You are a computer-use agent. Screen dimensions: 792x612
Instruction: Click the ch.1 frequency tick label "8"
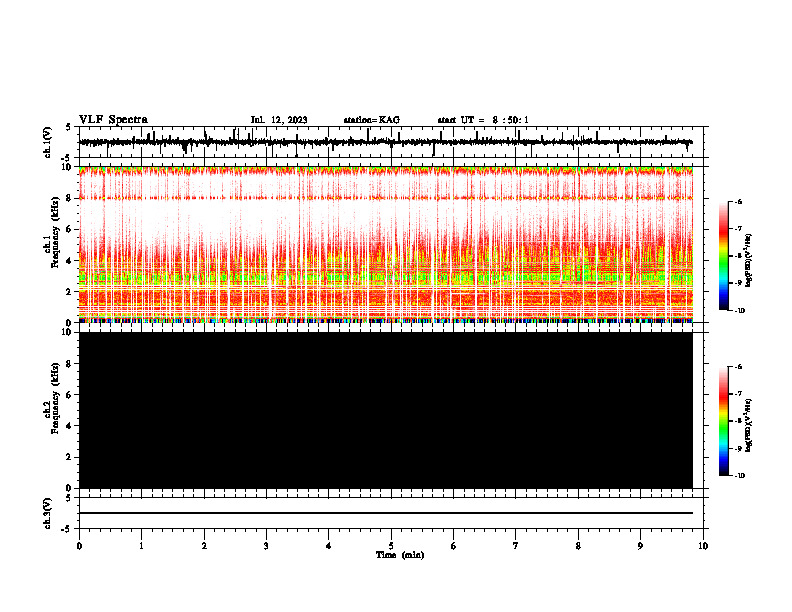click(x=68, y=198)
